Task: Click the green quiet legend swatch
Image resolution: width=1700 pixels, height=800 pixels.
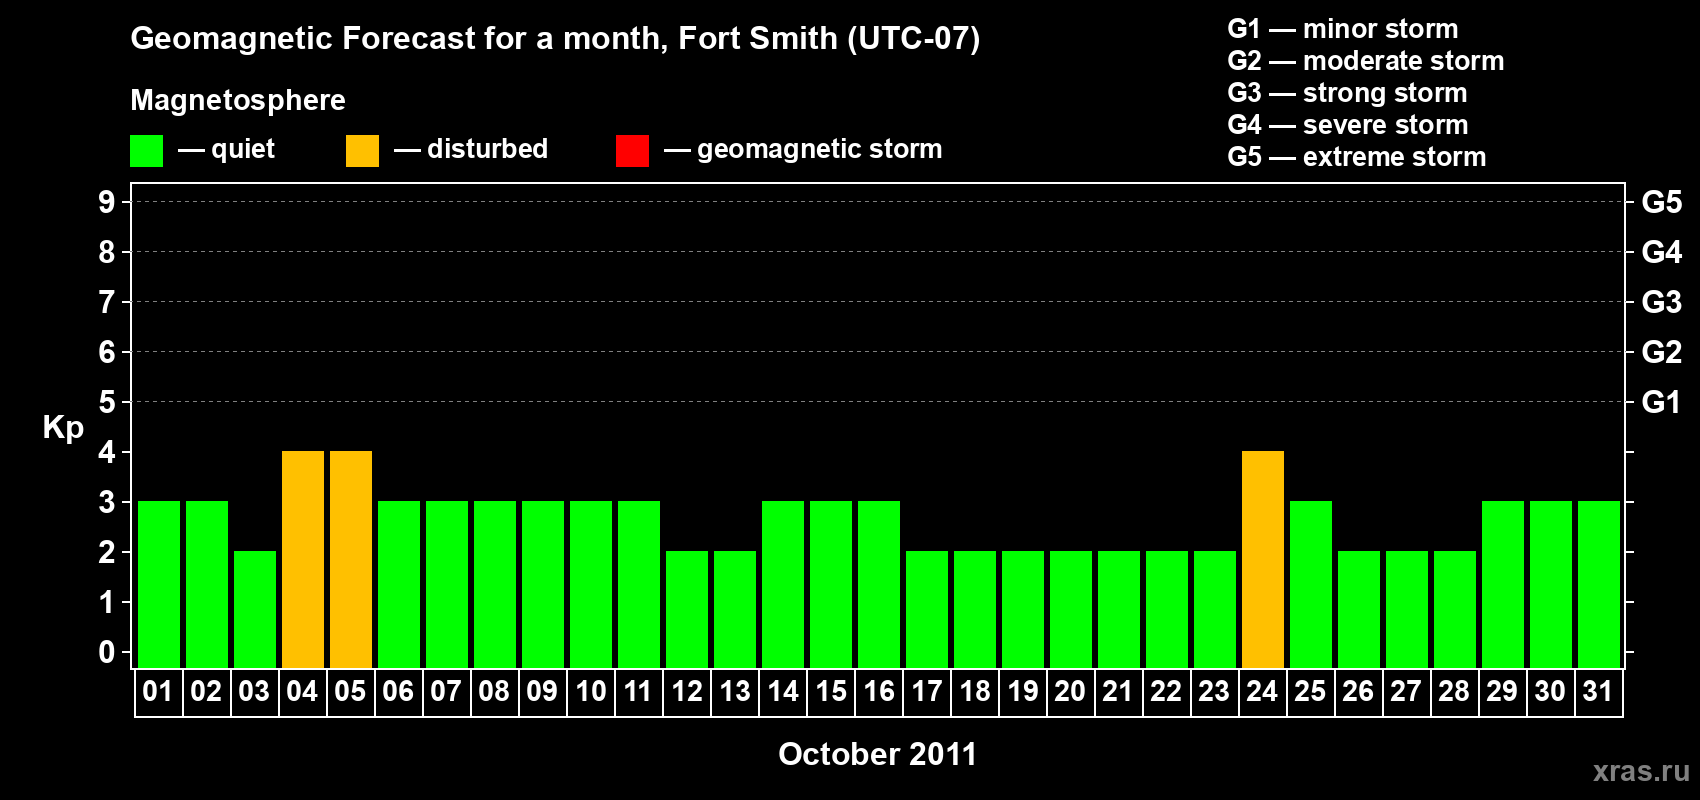Action: [147, 151]
